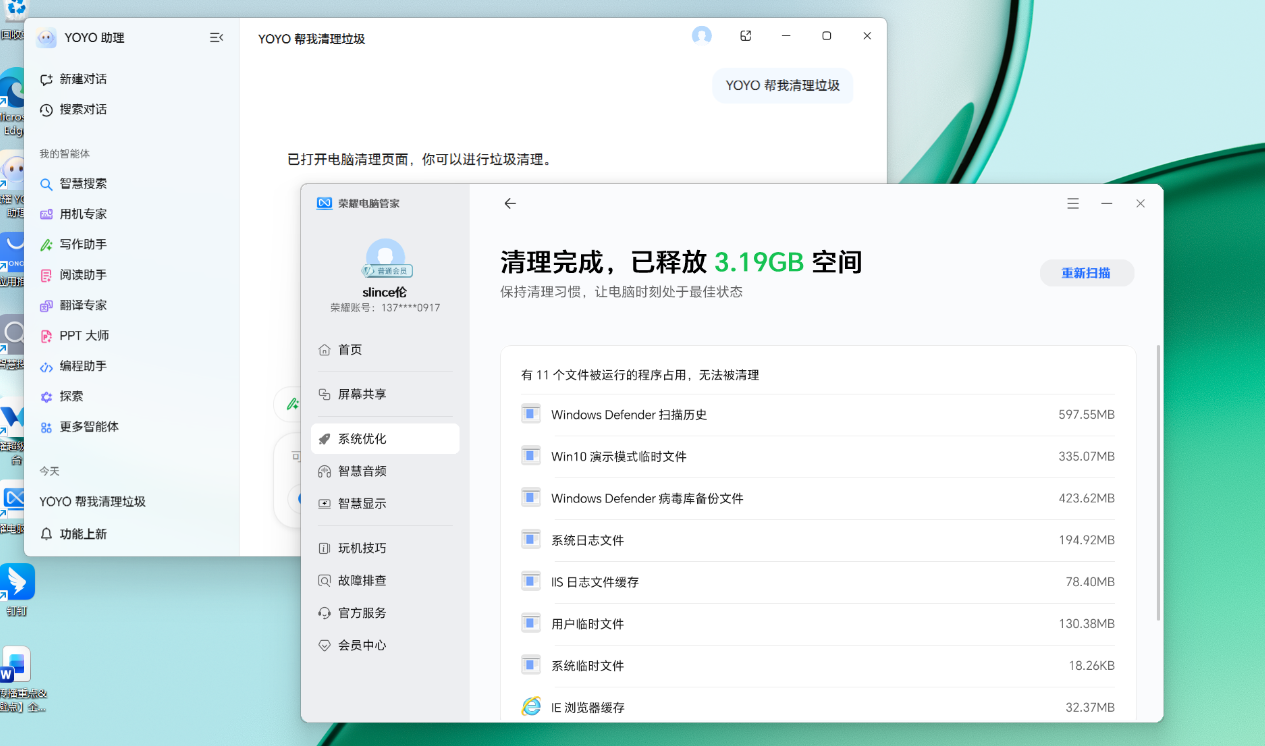
Task: Start a new conversation (新建对话)
Action: coord(73,79)
